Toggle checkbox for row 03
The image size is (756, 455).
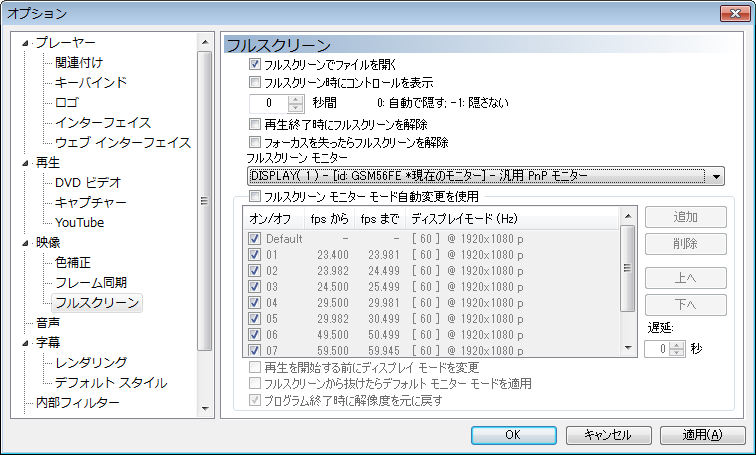[x=254, y=286]
